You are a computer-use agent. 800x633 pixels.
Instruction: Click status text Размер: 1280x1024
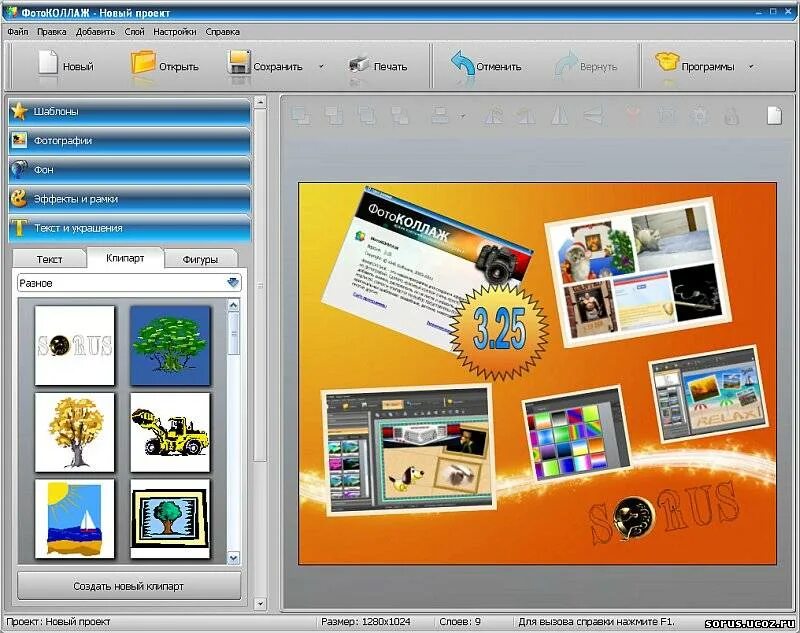[365, 622]
